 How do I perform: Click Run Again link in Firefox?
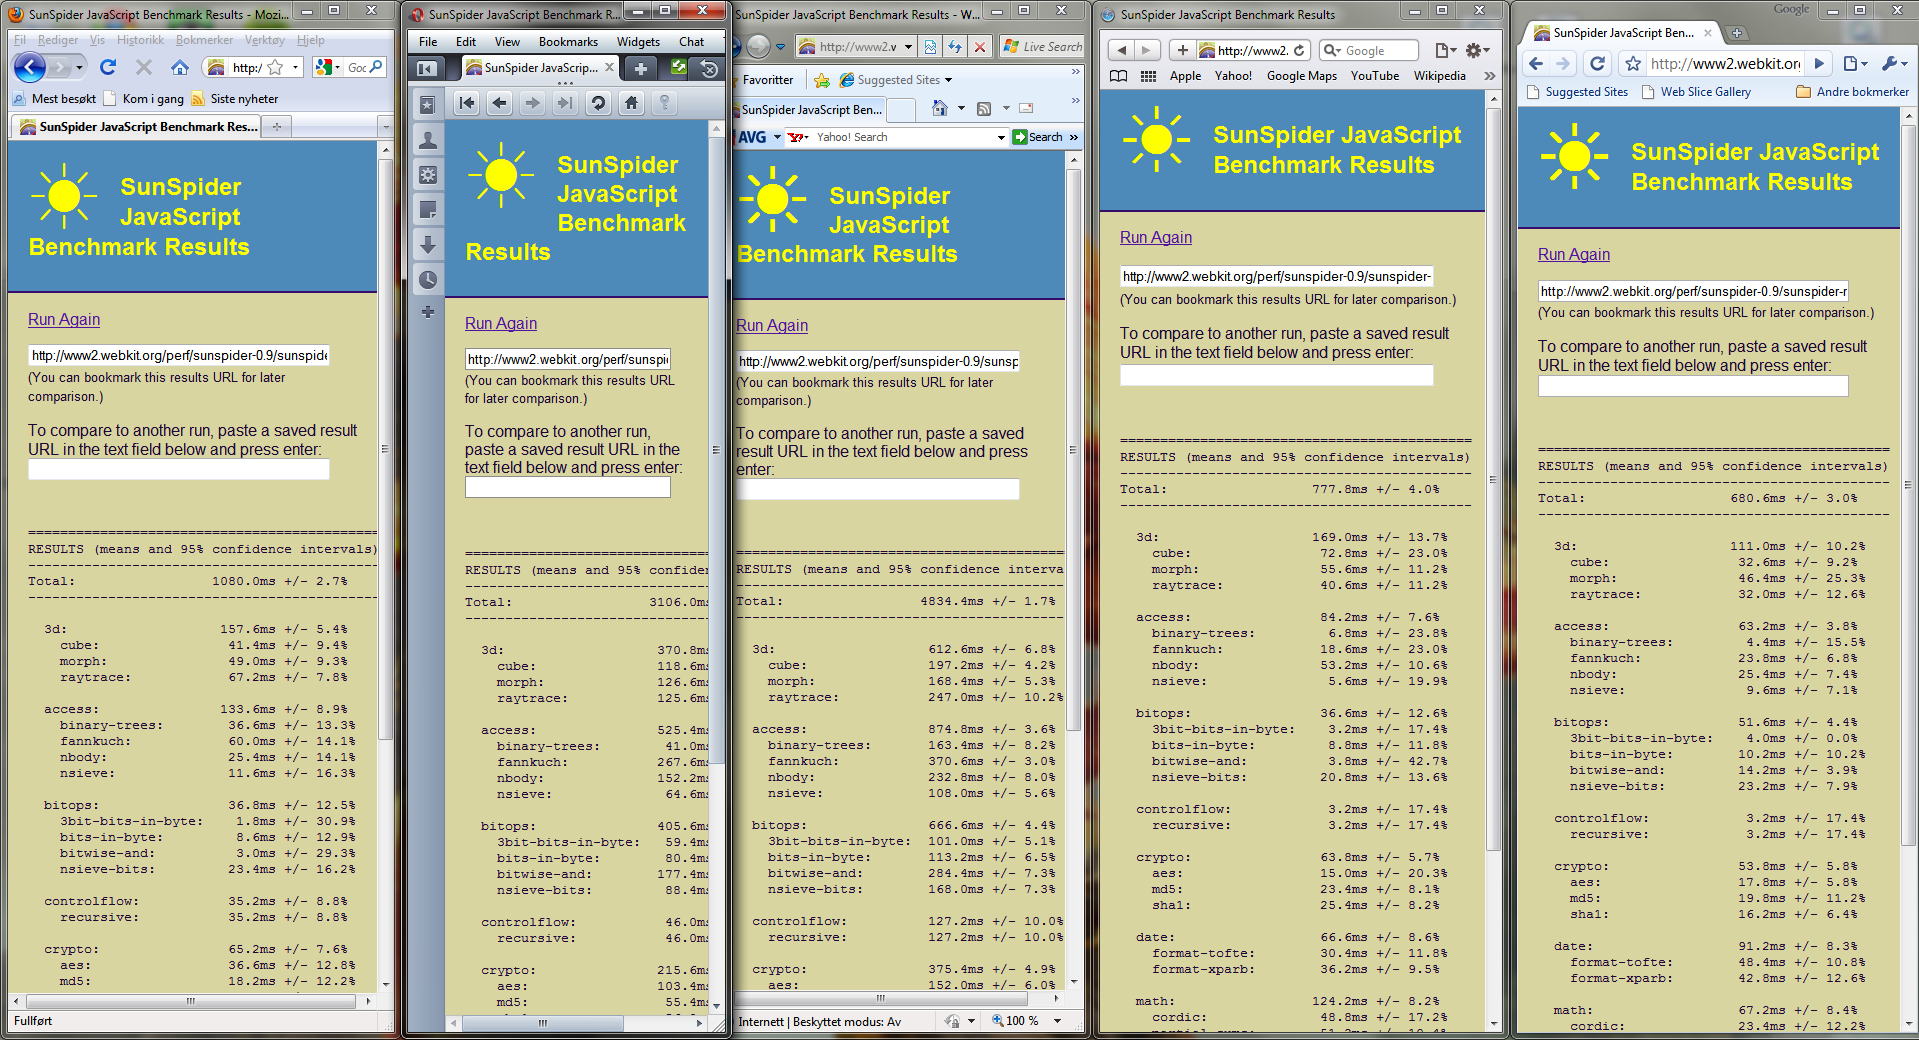click(x=64, y=320)
